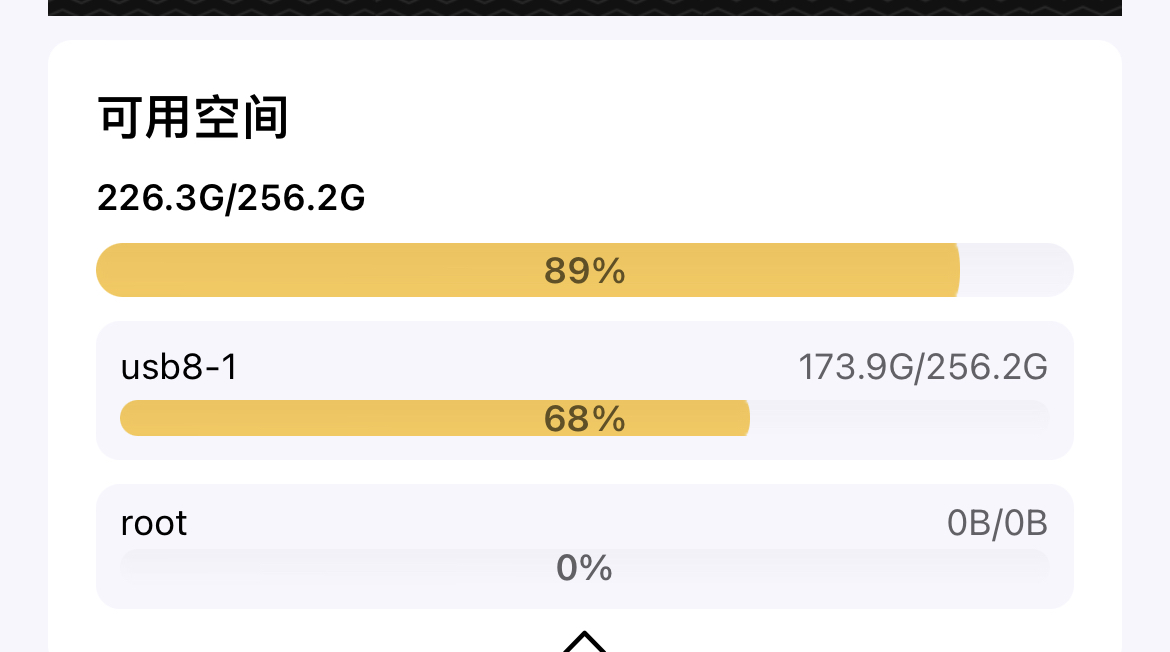The width and height of the screenshot is (1170, 652).
Task: Click the usb8-1 name label
Action: coord(178,367)
